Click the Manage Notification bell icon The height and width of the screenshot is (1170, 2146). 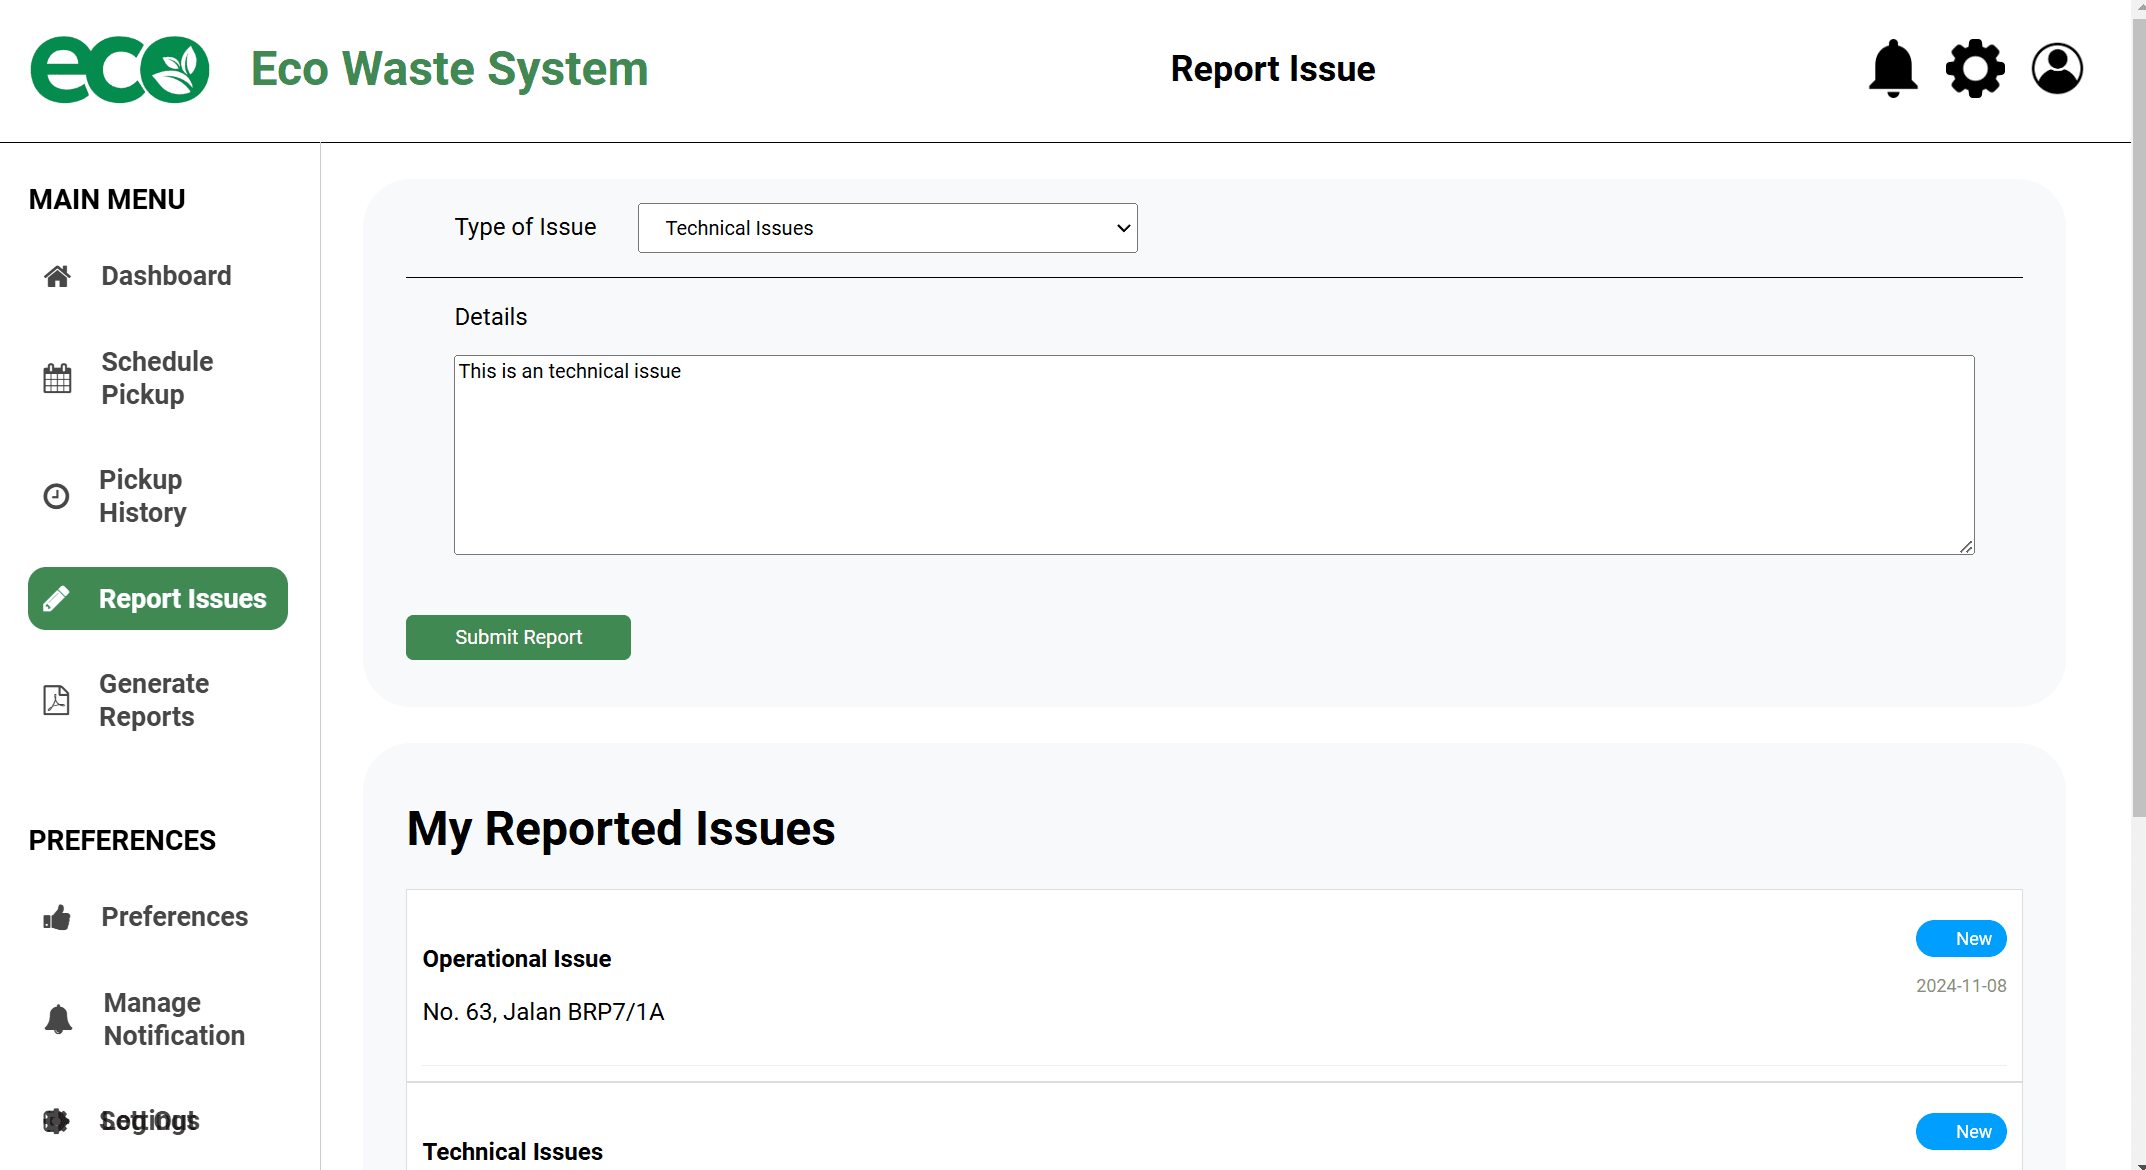click(58, 1019)
